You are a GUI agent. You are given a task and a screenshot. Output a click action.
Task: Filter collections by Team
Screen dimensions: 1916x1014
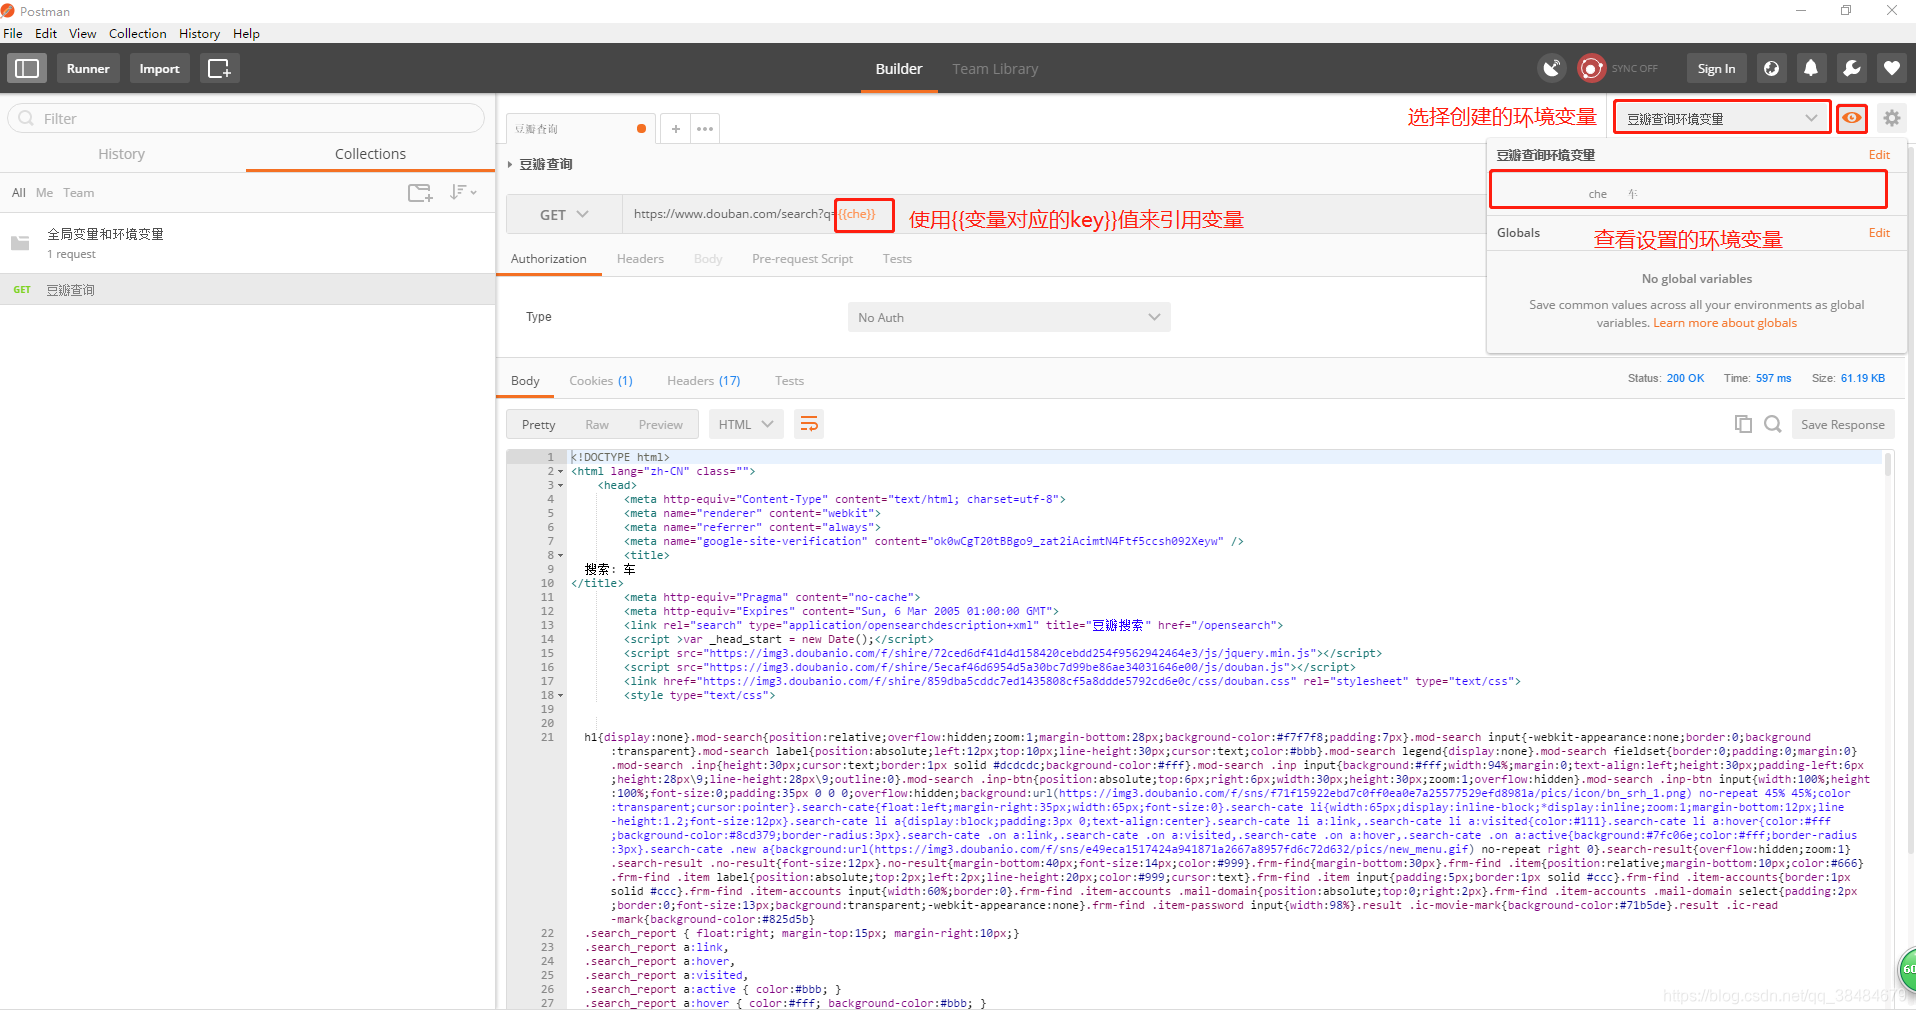pos(79,192)
